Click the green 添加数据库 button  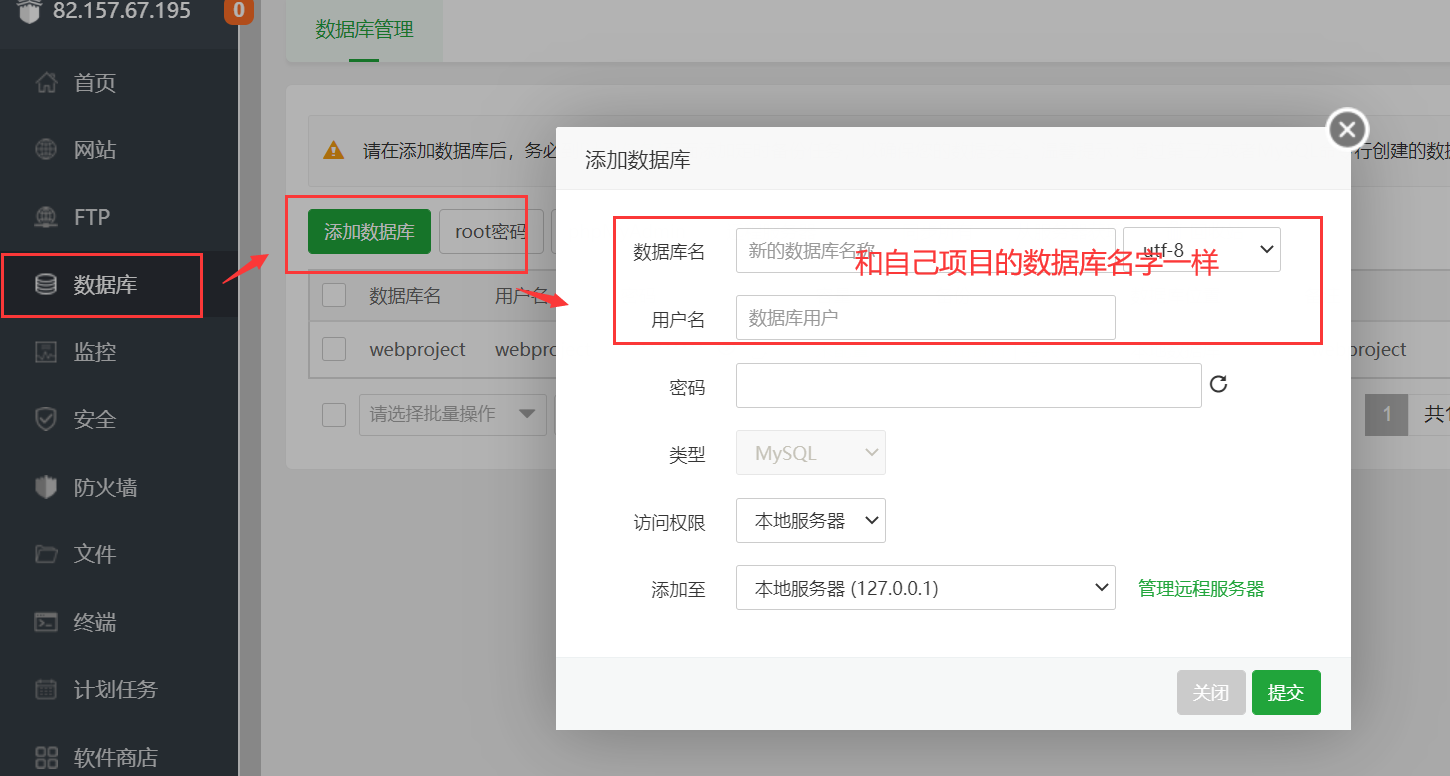coord(369,232)
